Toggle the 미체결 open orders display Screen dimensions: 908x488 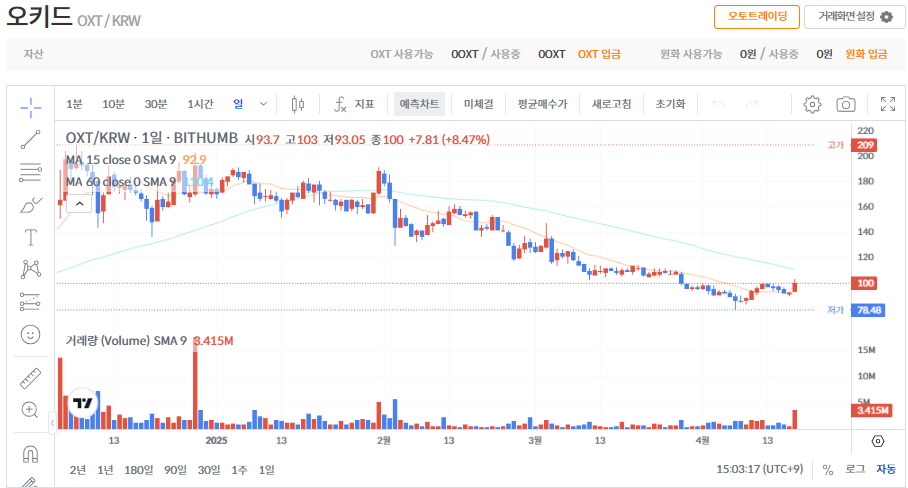point(478,104)
